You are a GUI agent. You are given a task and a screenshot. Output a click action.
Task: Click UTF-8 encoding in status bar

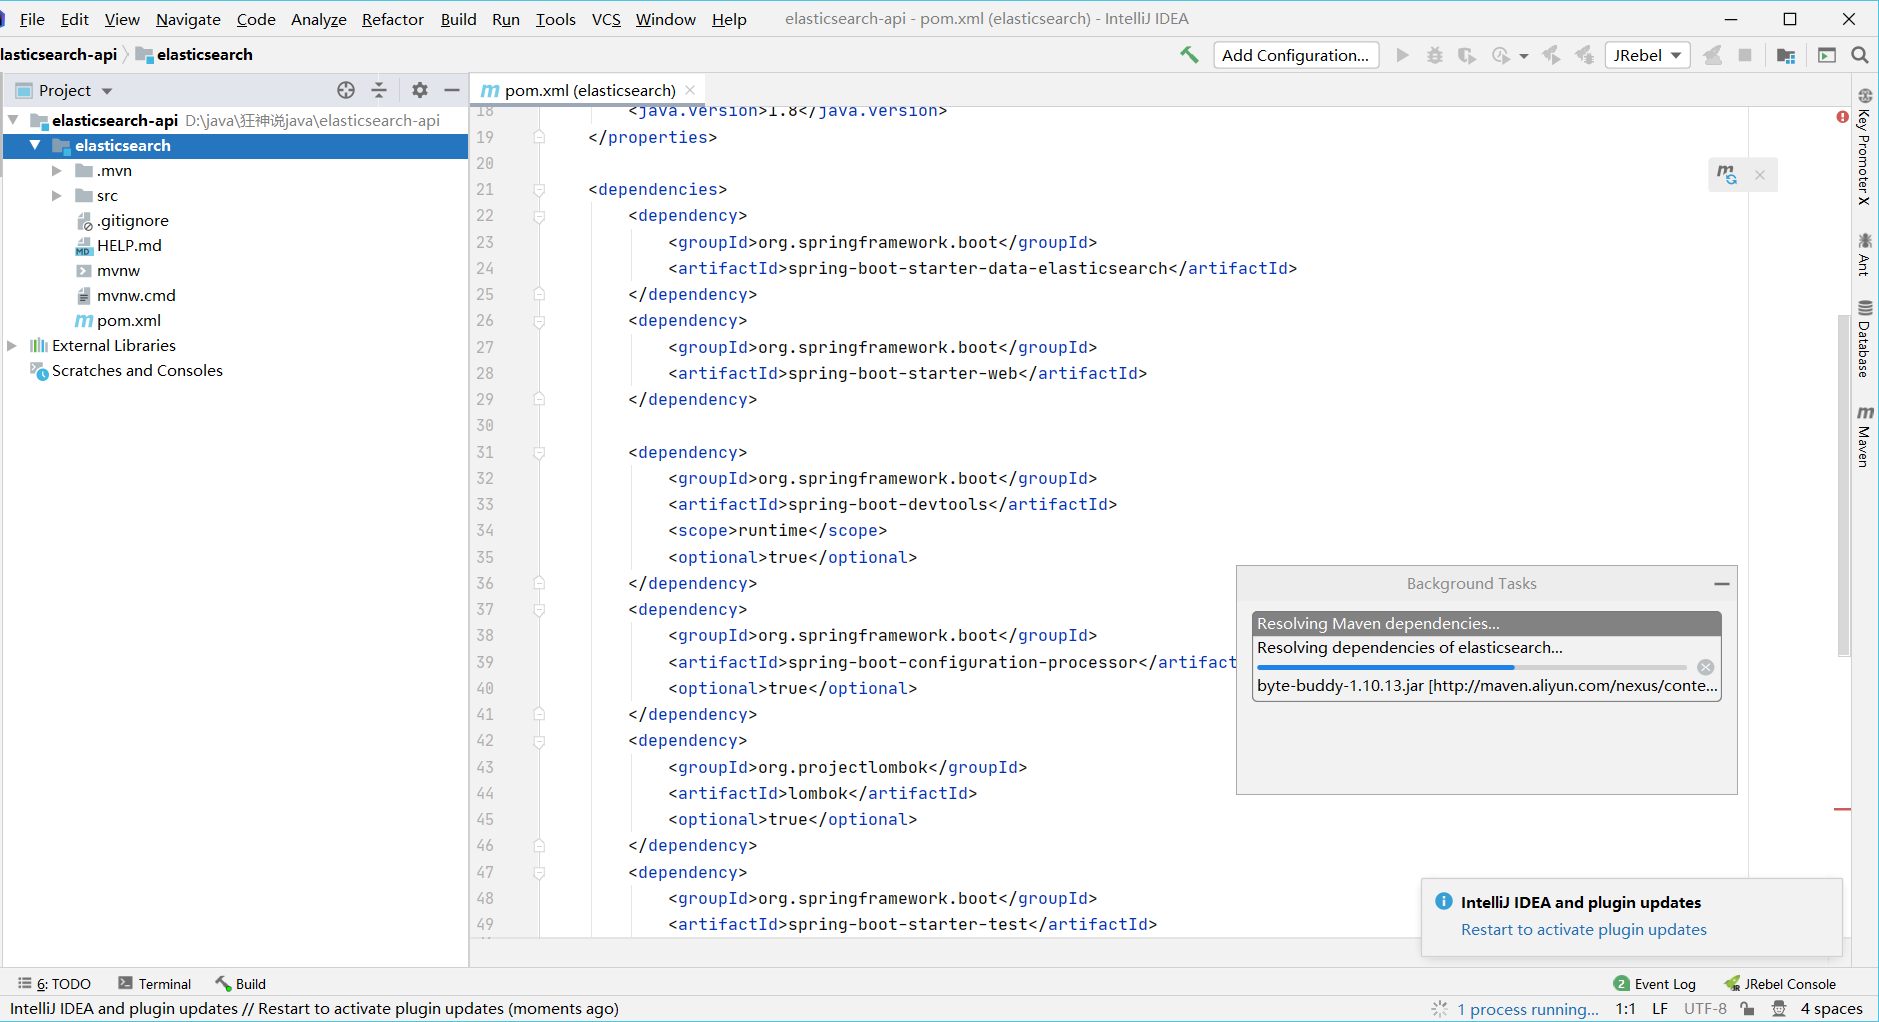pos(1705,1009)
